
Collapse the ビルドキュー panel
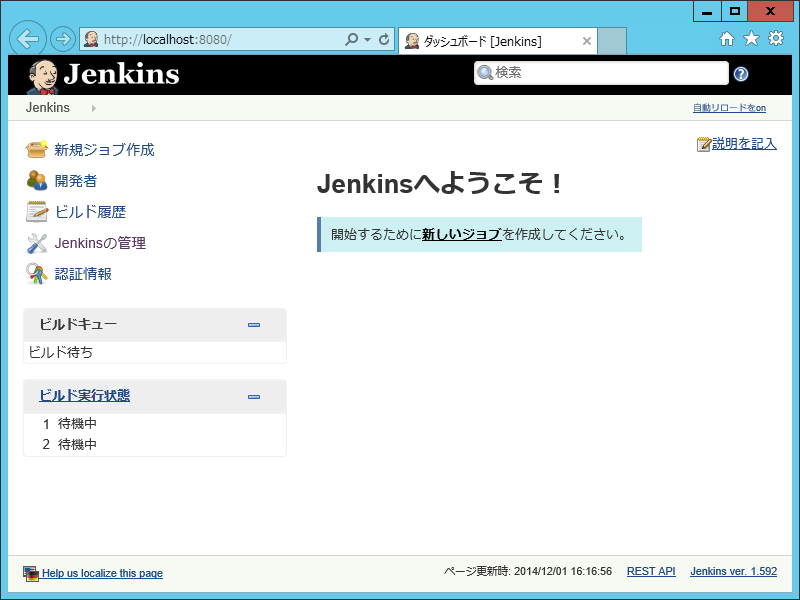254,325
